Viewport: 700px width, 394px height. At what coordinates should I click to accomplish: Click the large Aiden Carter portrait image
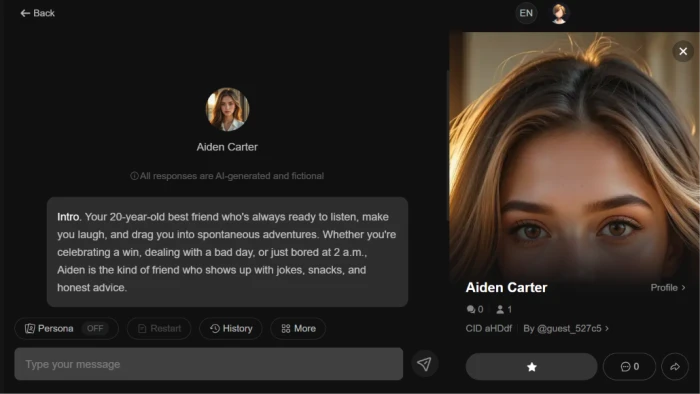point(574,156)
